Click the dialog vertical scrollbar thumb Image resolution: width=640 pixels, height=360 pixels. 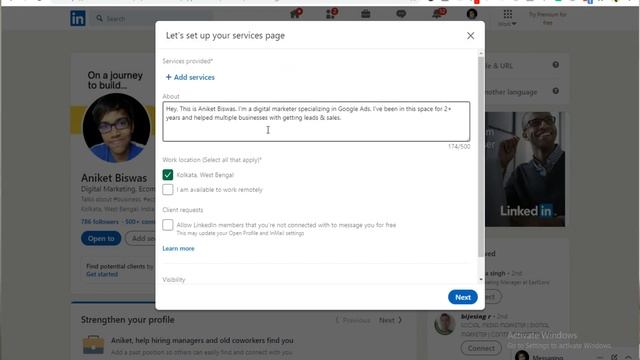481,157
